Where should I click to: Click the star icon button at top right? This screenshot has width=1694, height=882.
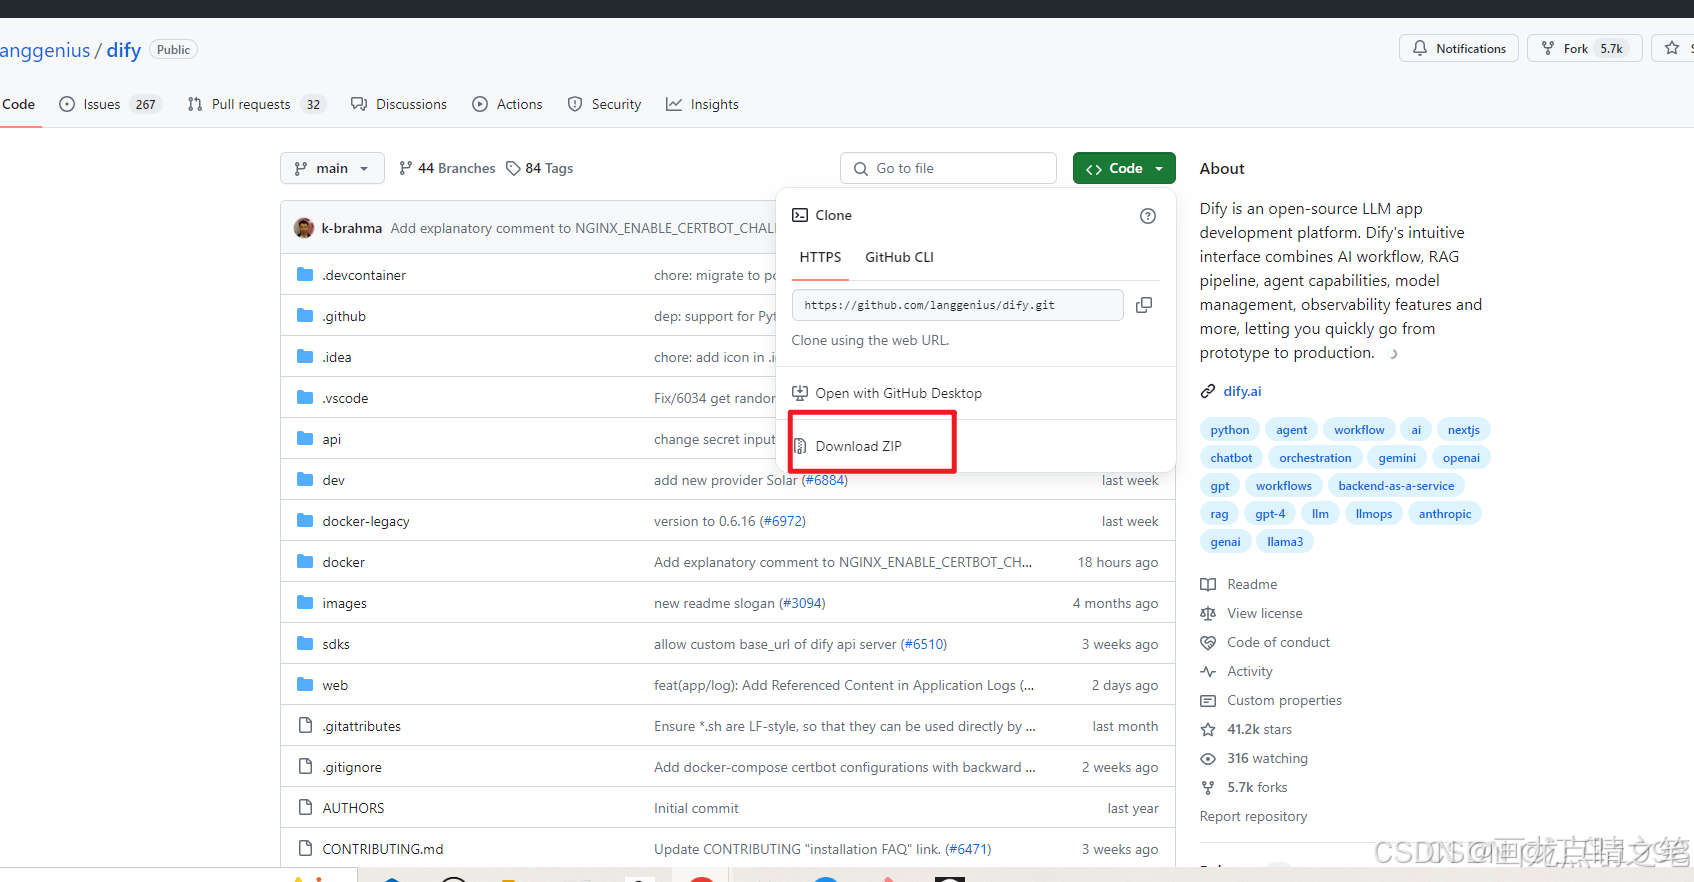click(1672, 48)
